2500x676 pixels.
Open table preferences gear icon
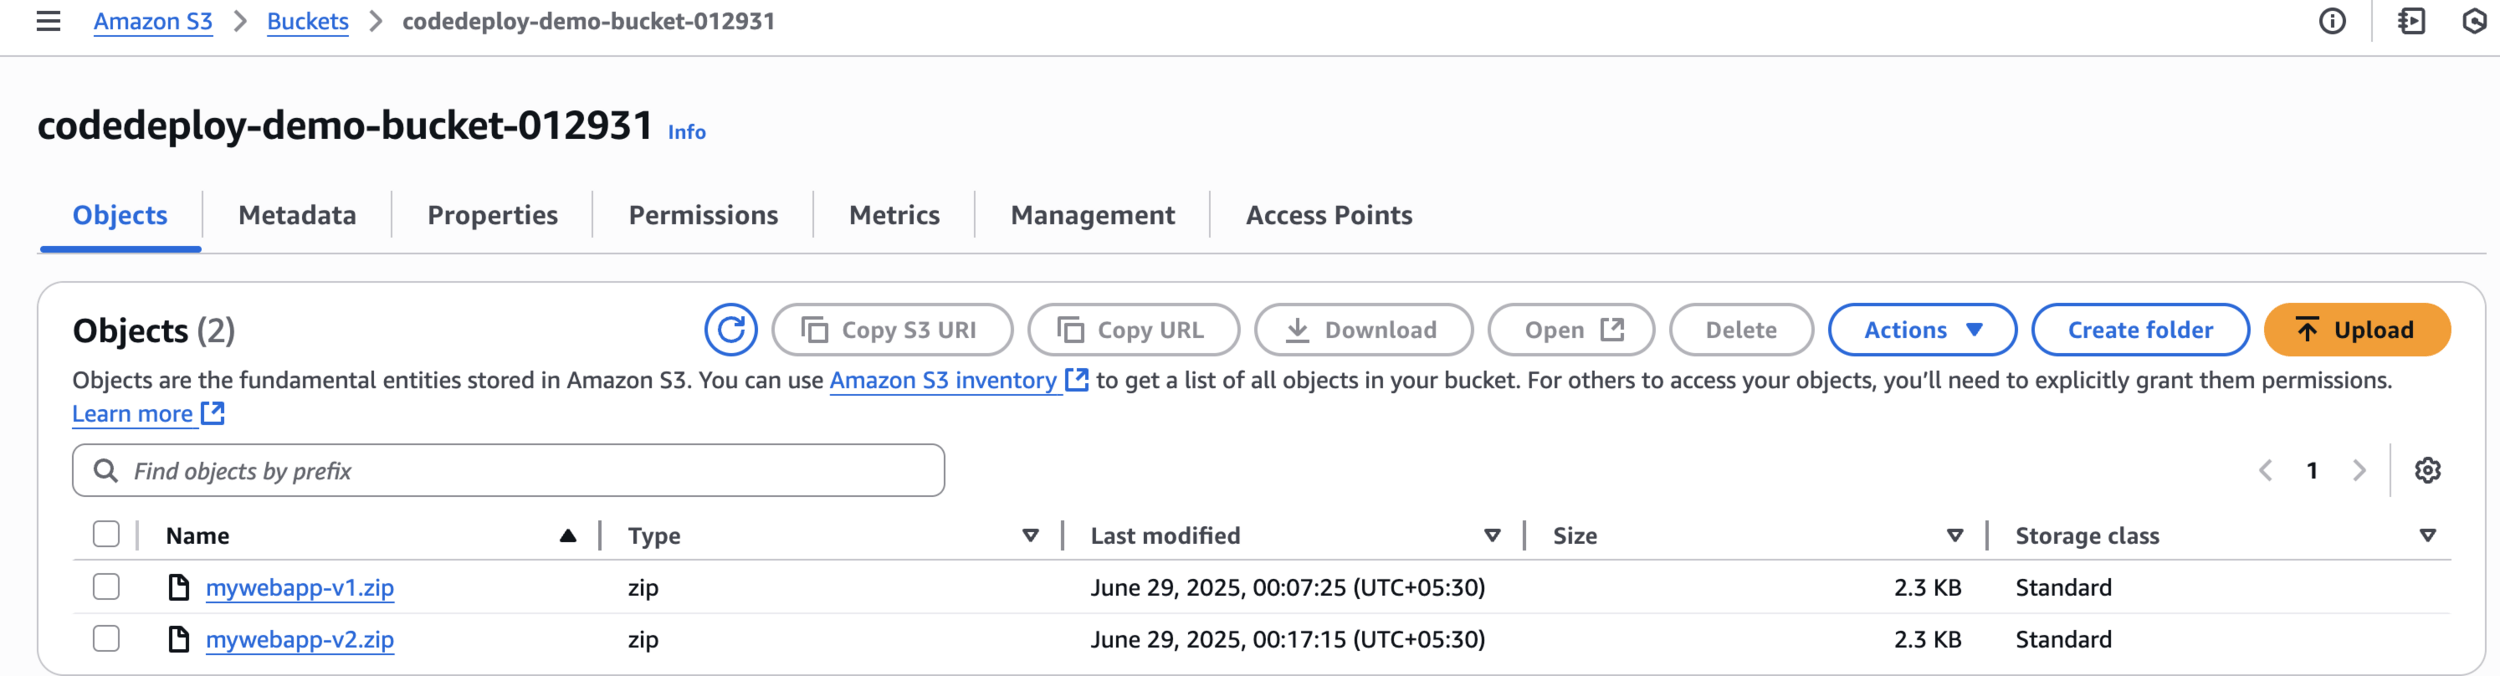[x=2428, y=470]
